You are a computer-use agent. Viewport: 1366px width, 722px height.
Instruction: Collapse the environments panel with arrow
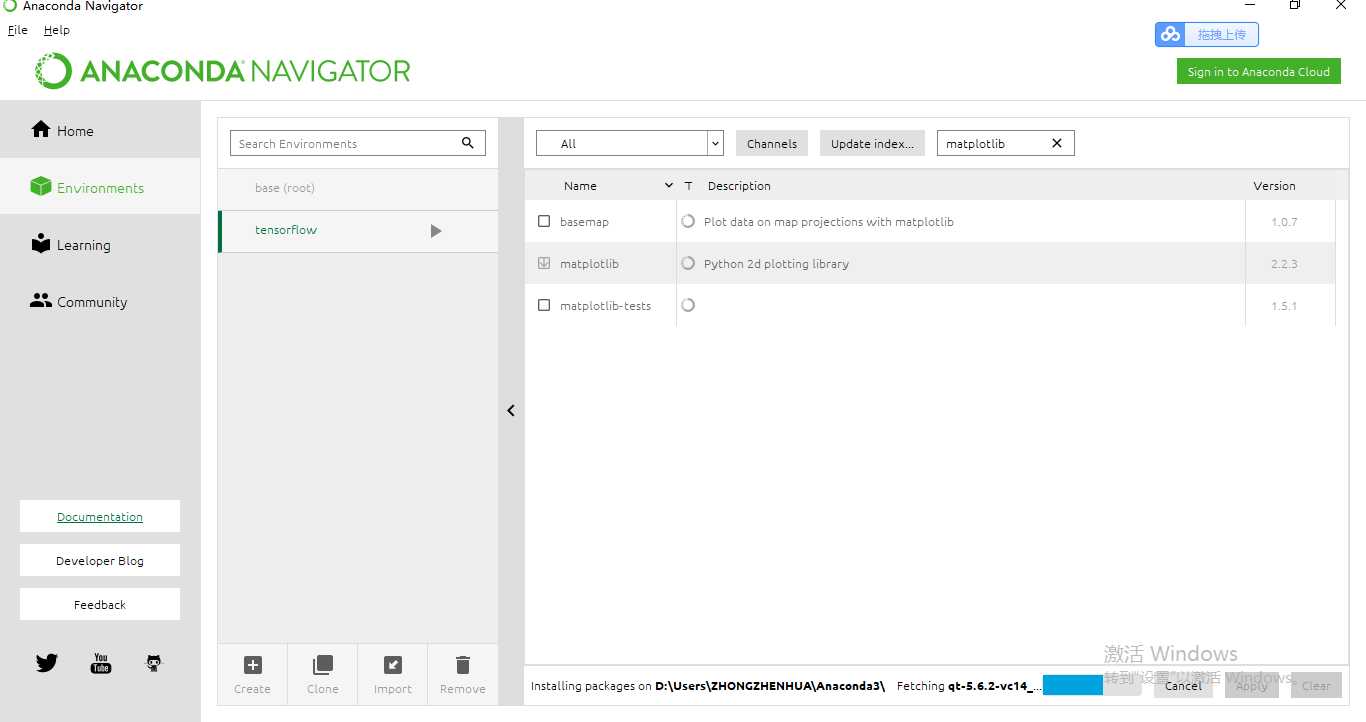511,410
